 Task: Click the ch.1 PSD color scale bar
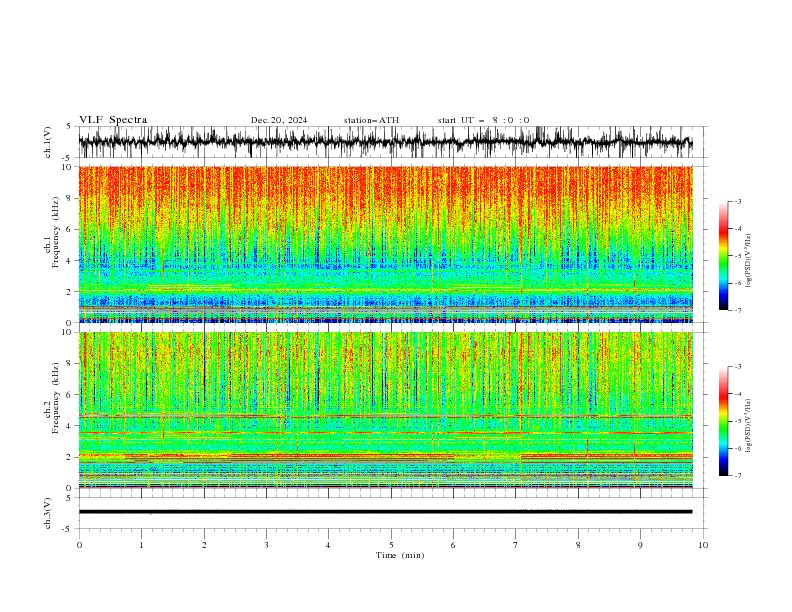pyautogui.click(x=723, y=256)
